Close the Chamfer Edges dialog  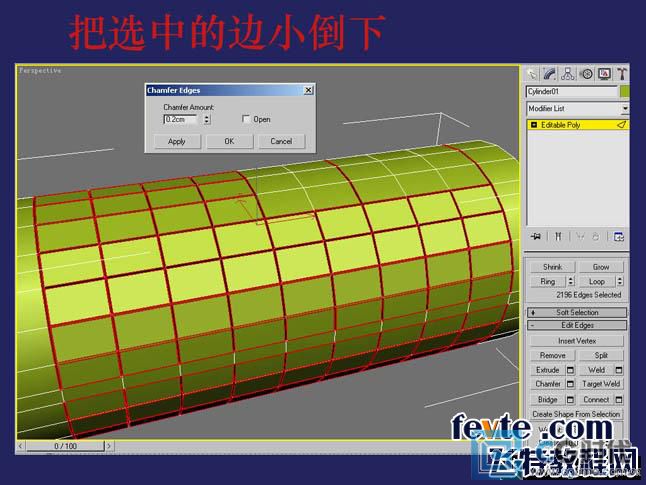click(x=309, y=90)
